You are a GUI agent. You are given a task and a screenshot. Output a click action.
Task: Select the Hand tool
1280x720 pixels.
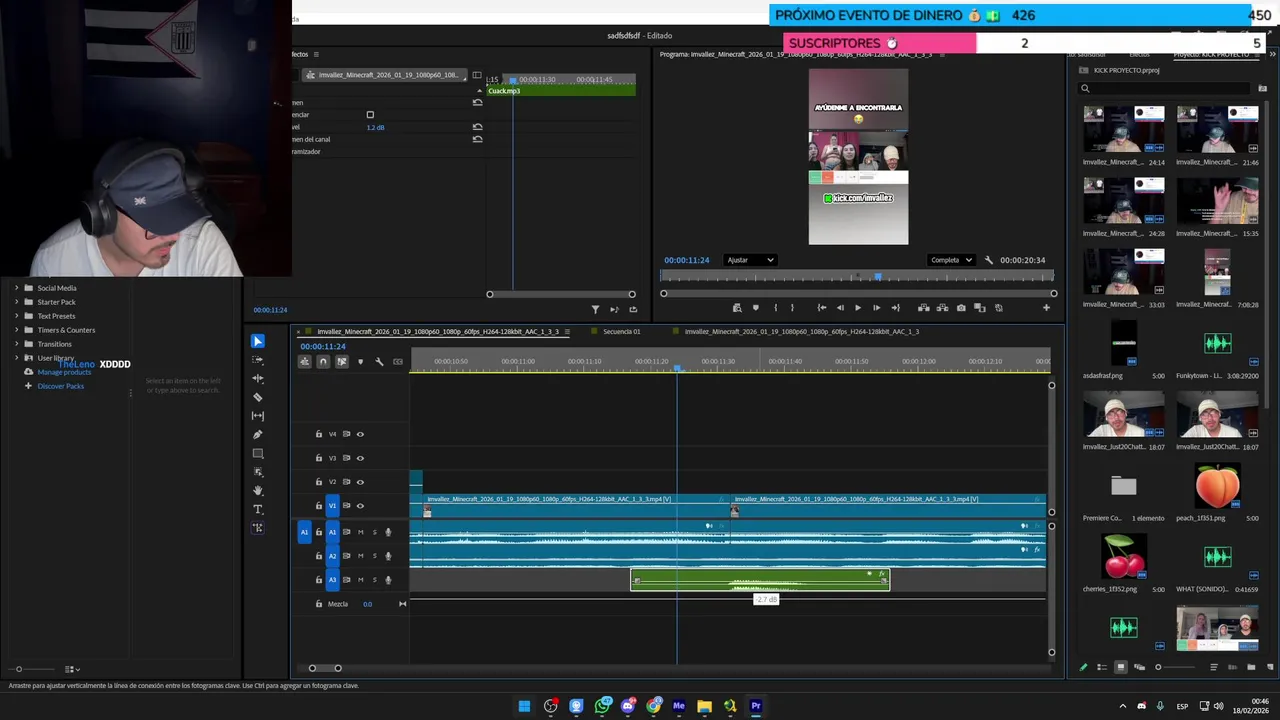258,490
